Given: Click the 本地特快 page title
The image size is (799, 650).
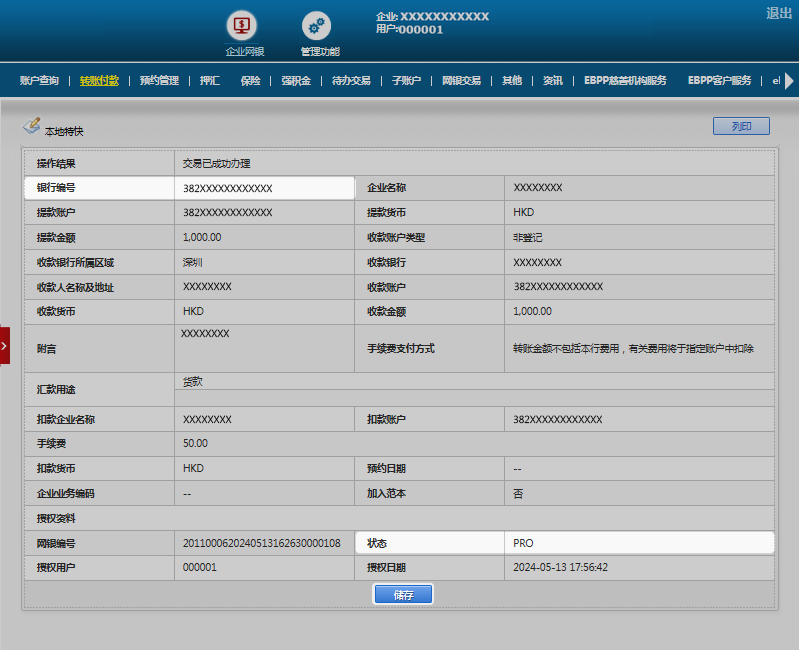Looking at the screenshot, I should (x=64, y=131).
